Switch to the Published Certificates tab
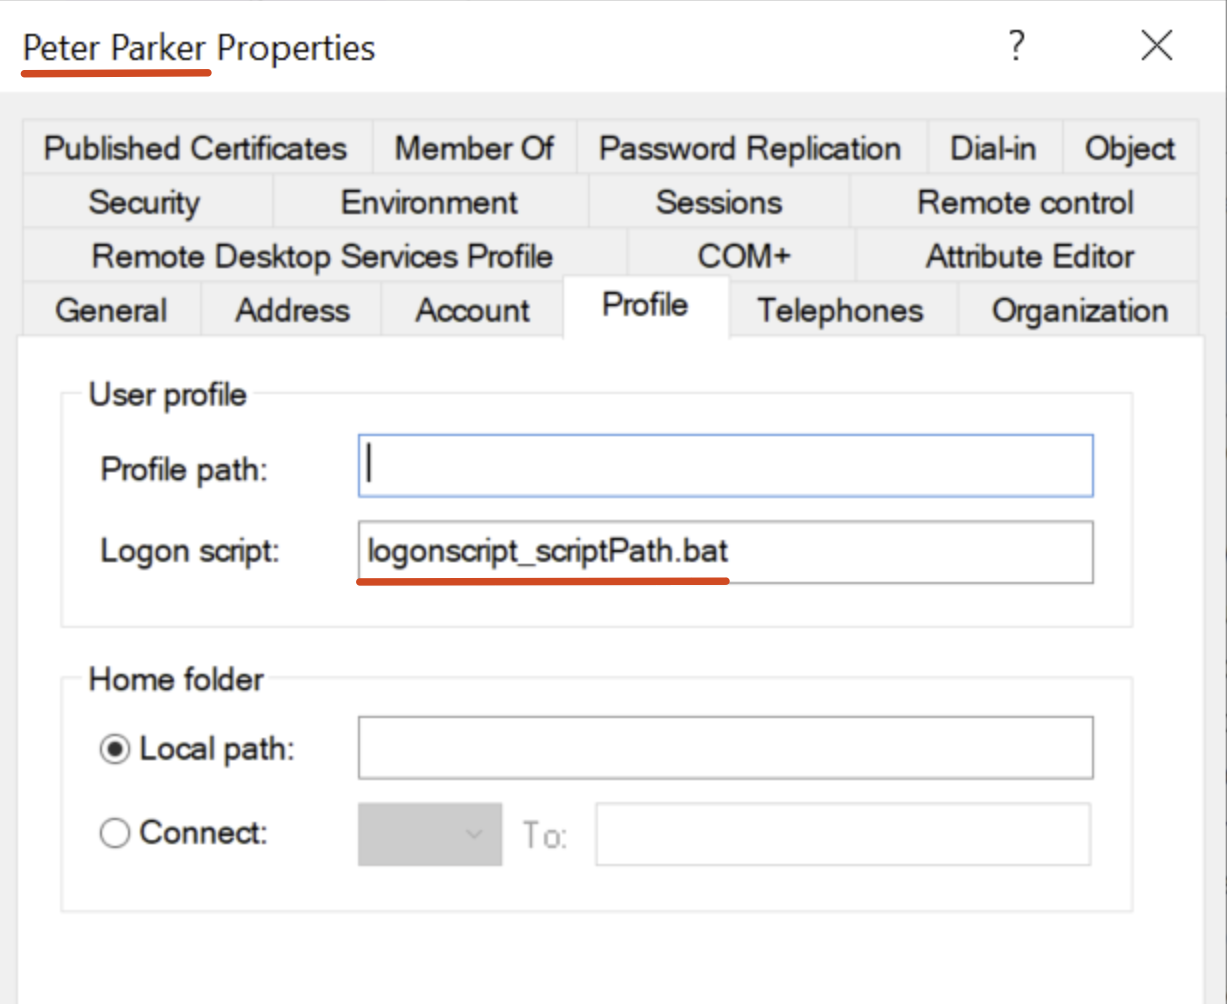The image size is (1227, 1004). (x=196, y=149)
